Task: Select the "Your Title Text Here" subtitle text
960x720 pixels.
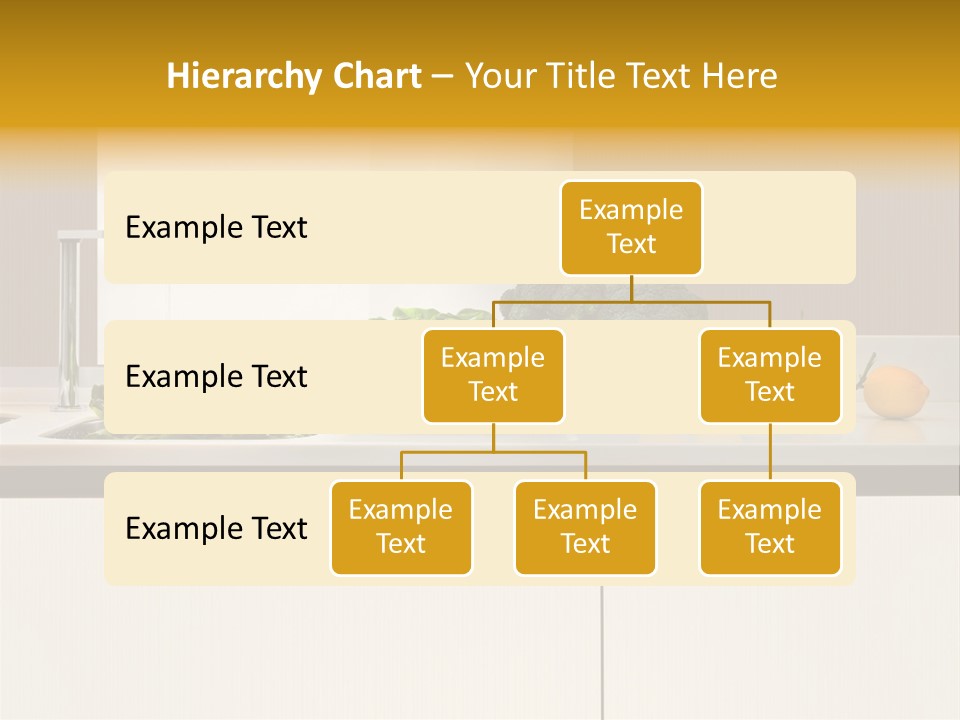Action: tap(621, 77)
